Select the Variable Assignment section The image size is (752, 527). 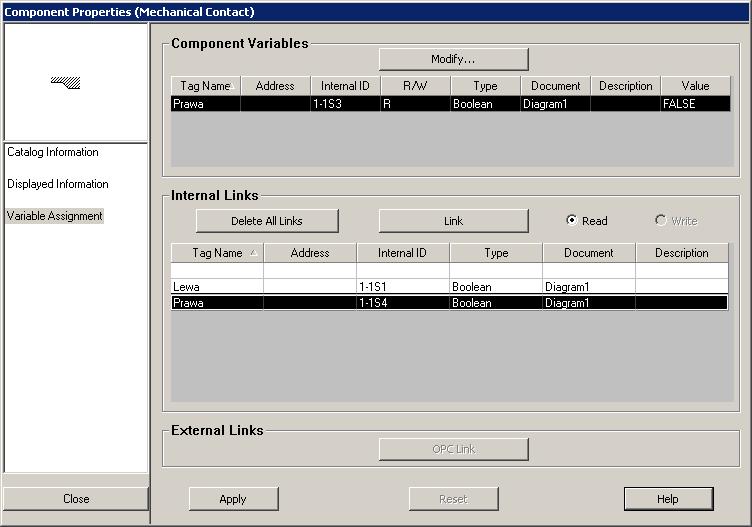point(55,216)
